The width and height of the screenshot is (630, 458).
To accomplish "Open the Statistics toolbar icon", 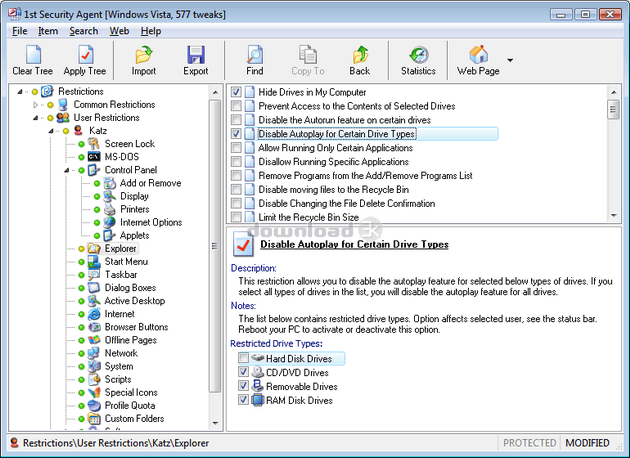I will 418,55.
